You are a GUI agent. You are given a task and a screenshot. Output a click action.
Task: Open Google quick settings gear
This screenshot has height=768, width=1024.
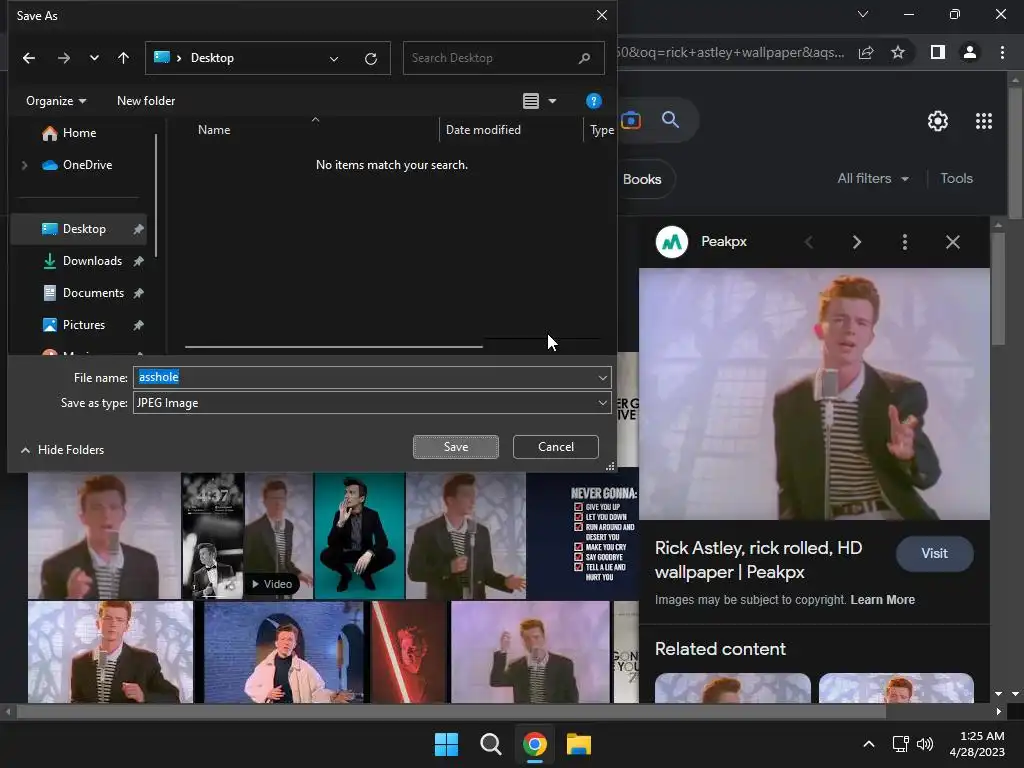pos(938,121)
